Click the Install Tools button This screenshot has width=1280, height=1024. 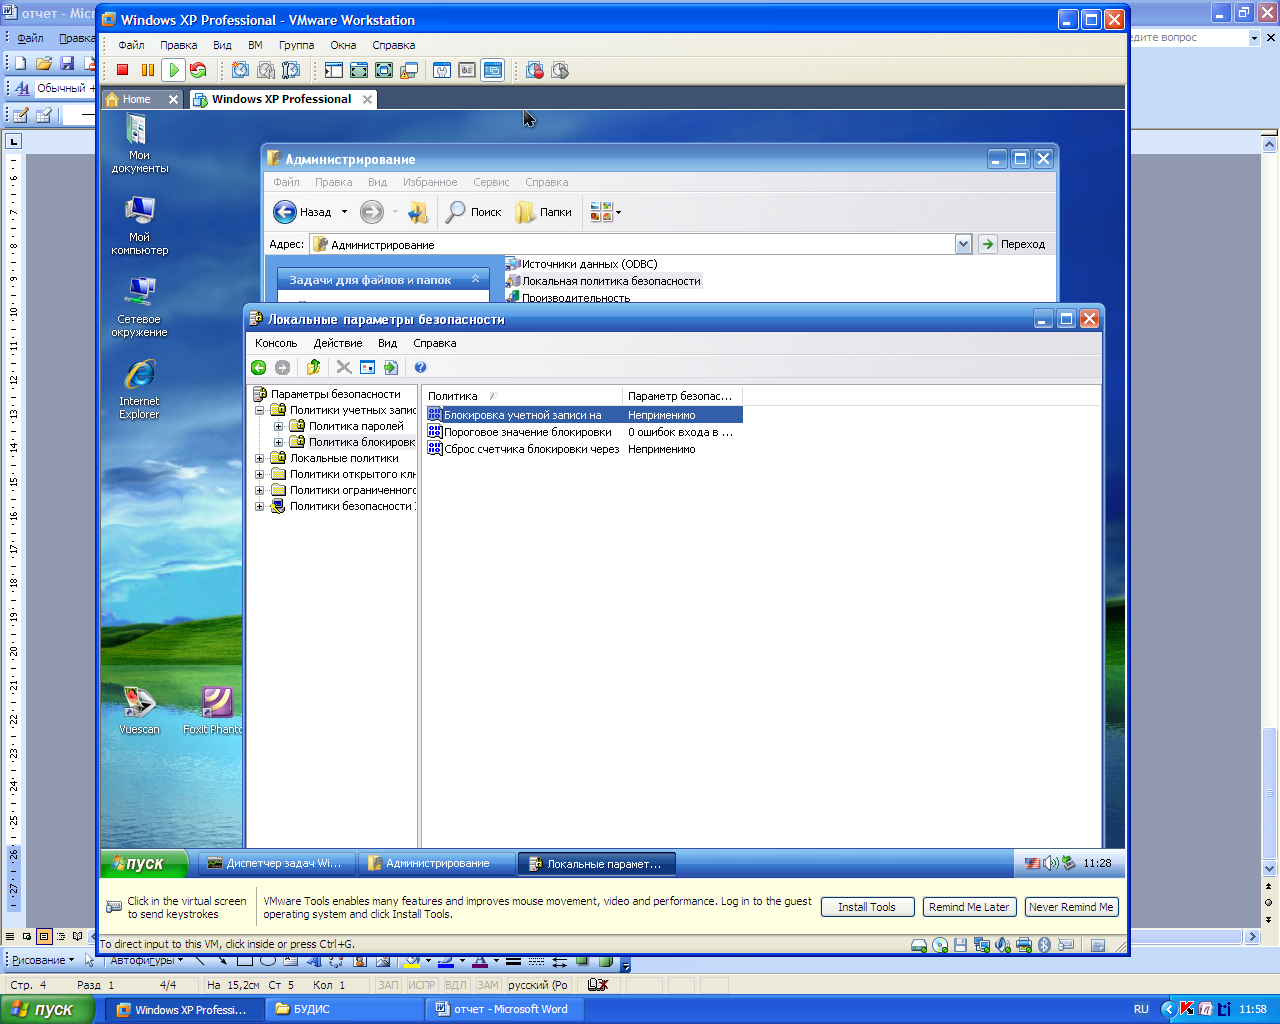[x=867, y=907]
